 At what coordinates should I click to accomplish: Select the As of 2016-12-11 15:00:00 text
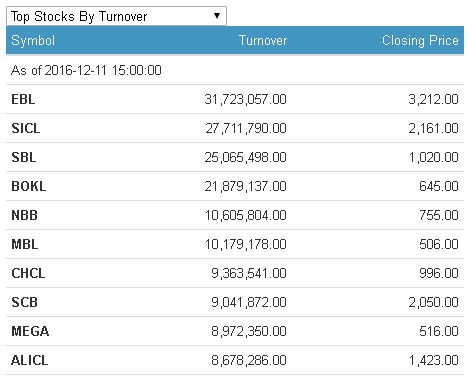[86, 70]
